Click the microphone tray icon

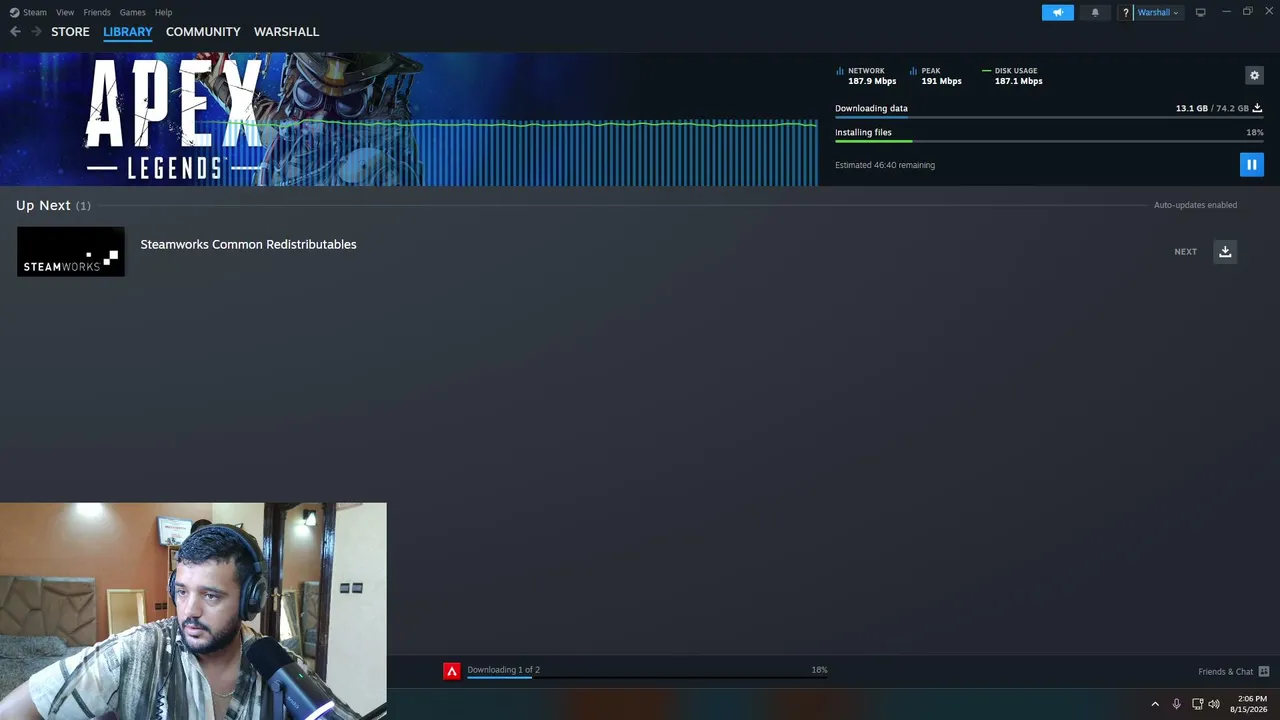click(x=1177, y=704)
